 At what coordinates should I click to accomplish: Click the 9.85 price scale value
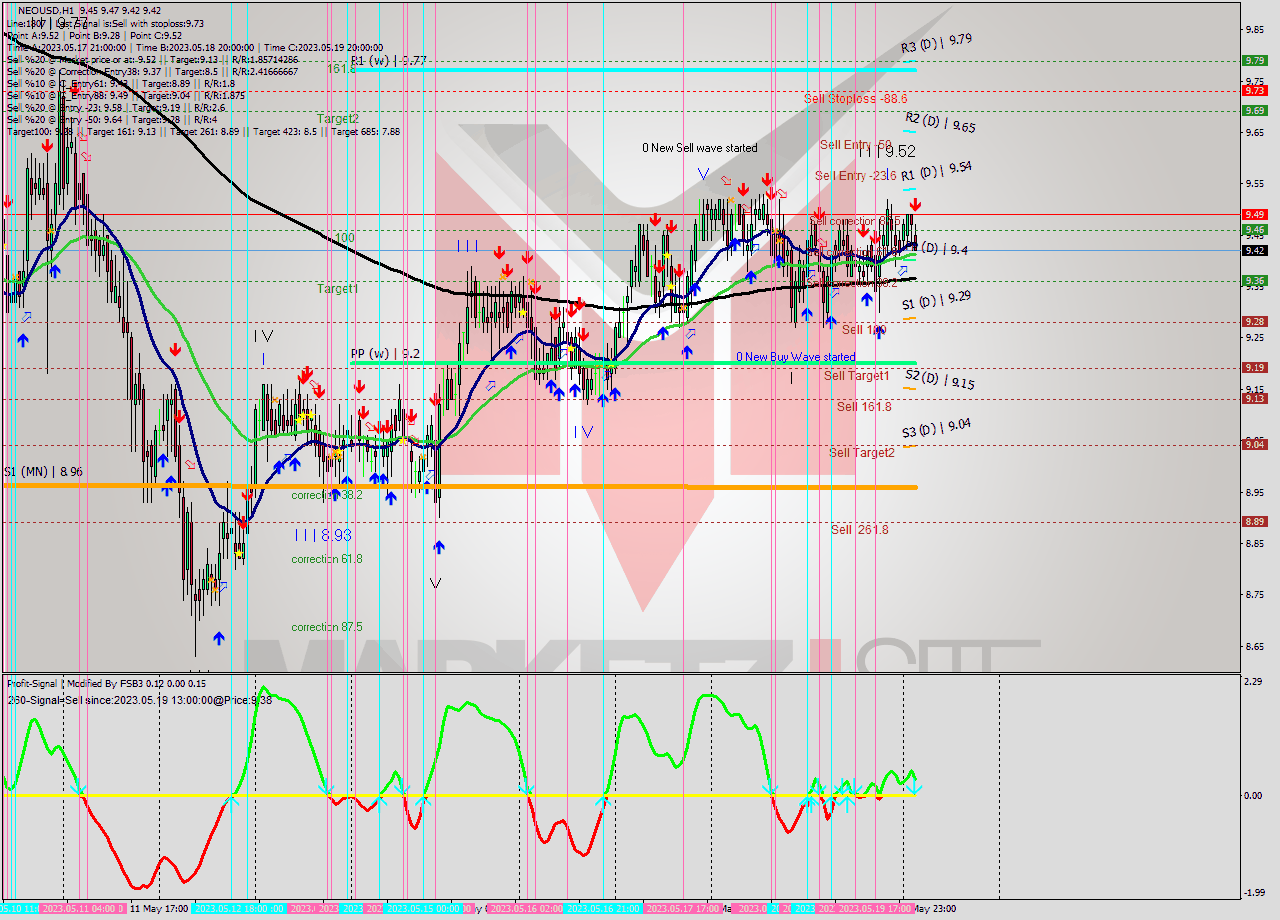[x=1253, y=30]
